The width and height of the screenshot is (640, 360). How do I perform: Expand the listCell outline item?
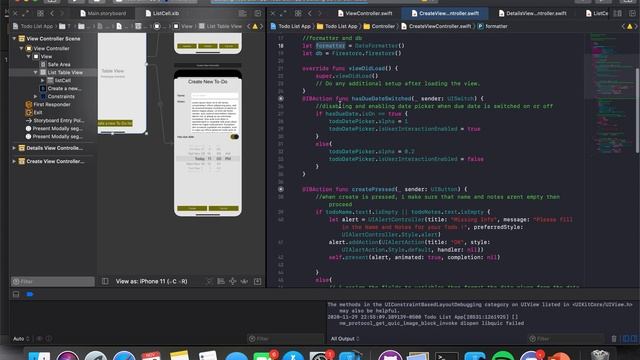click(42, 80)
